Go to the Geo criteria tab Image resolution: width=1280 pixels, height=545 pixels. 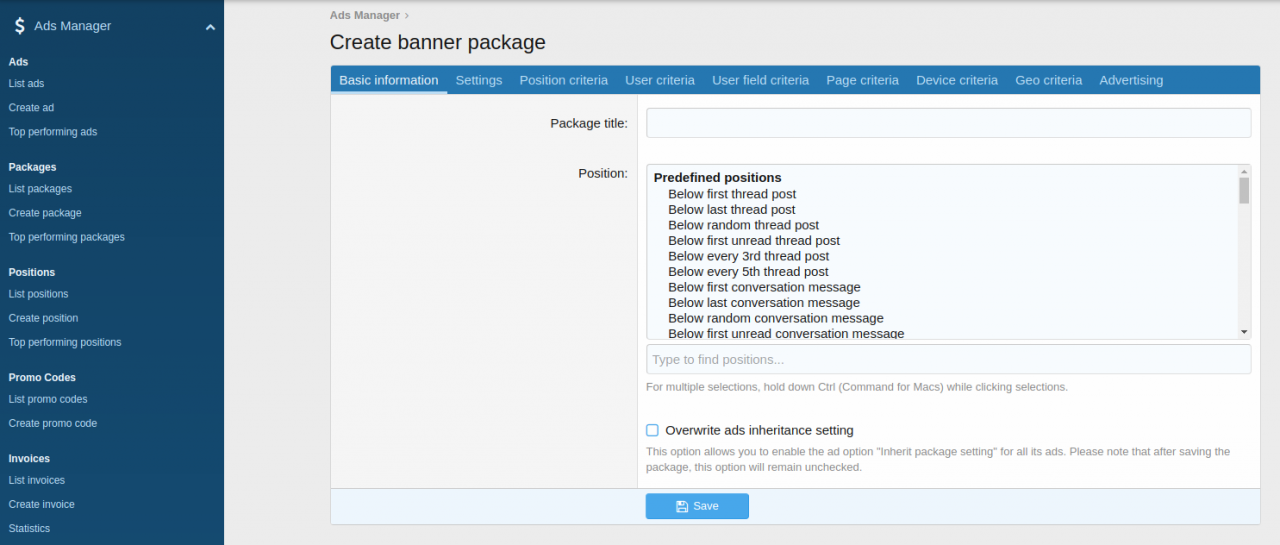1048,80
